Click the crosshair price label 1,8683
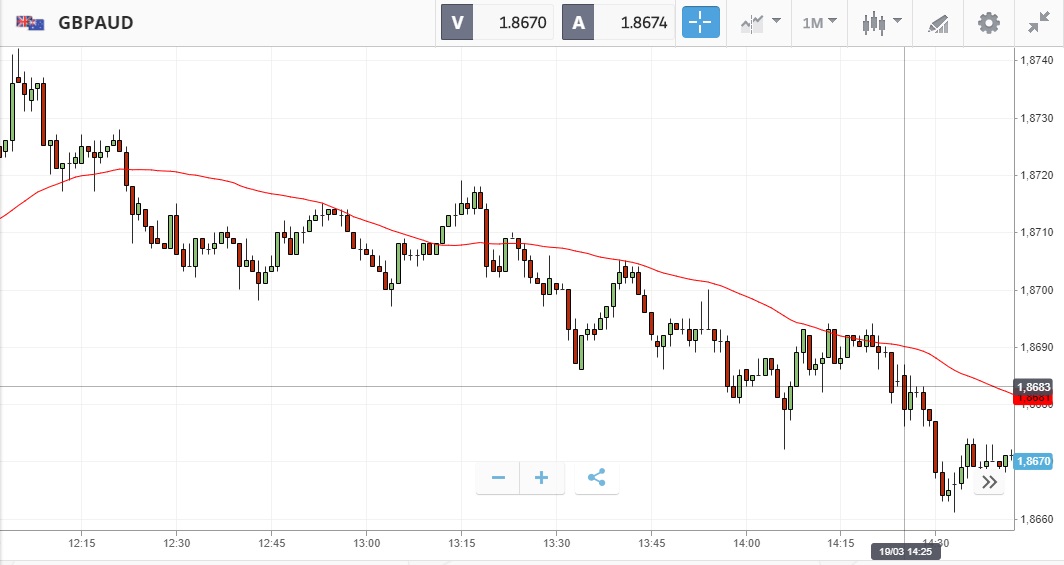Screen dimensions: 1064x565 click(1034, 386)
